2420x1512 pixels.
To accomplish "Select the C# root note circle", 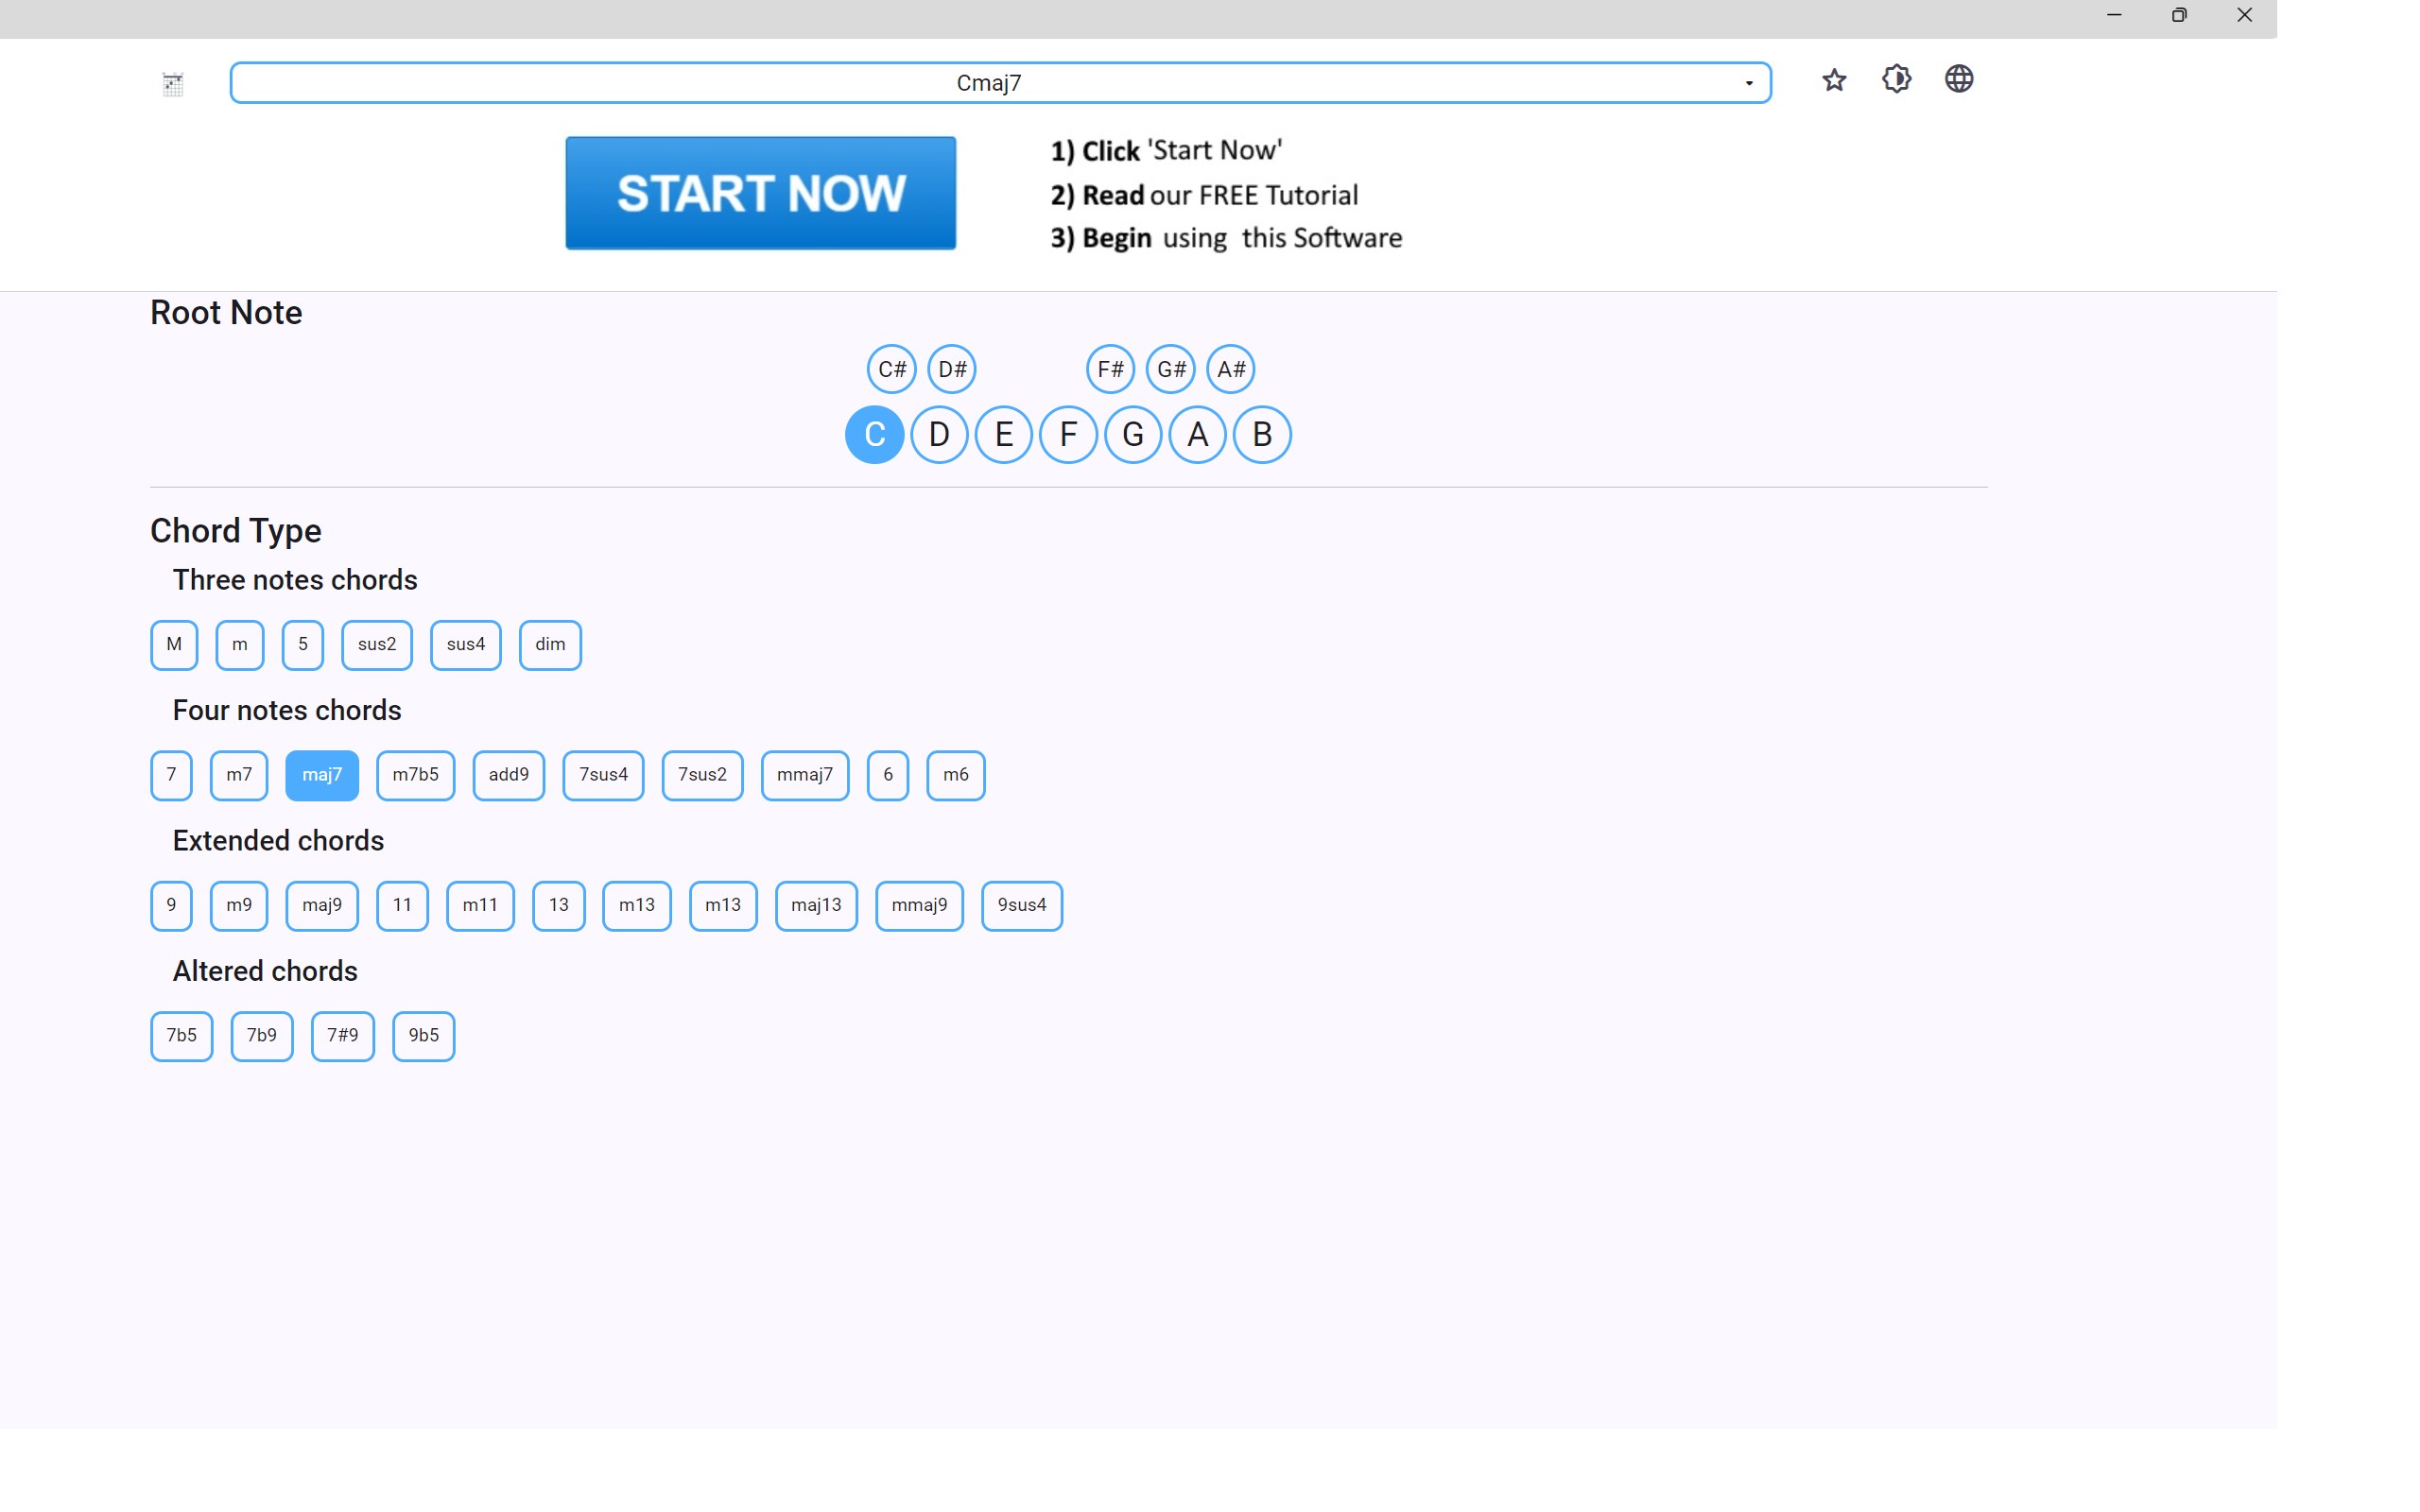I will 891,369.
